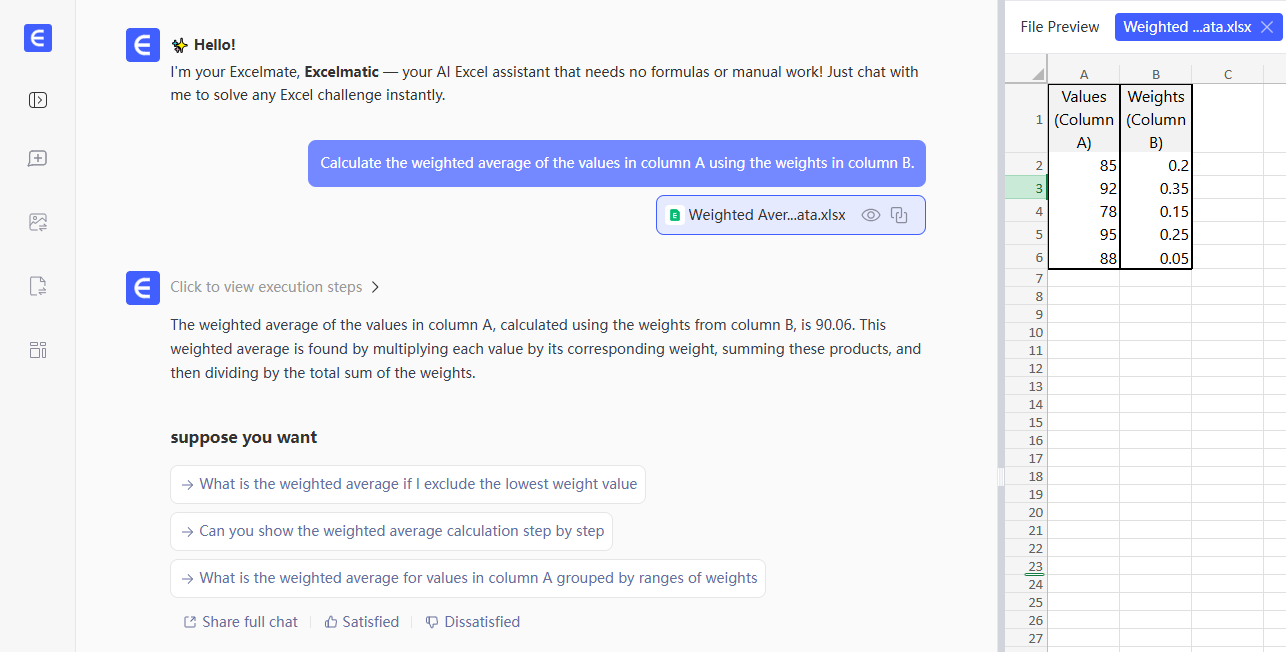Image resolution: width=1286 pixels, height=652 pixels.
Task: Close the Weighted data xlsx tab
Action: pos(1267,27)
